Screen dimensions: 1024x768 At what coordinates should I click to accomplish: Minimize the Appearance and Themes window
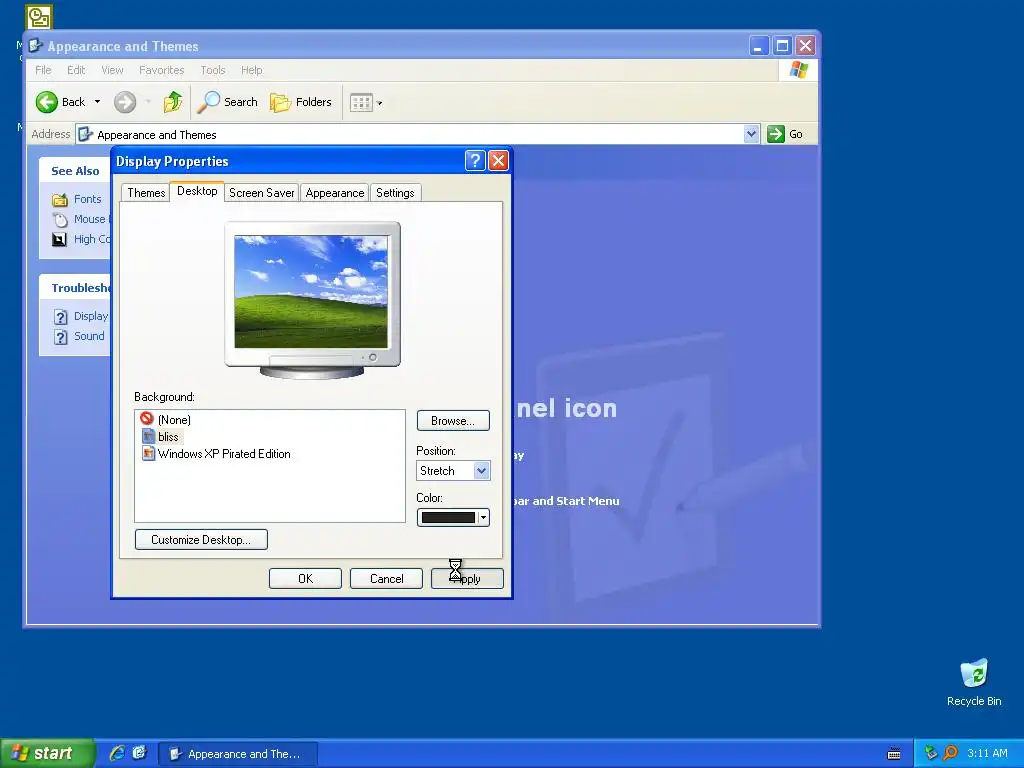pos(759,46)
